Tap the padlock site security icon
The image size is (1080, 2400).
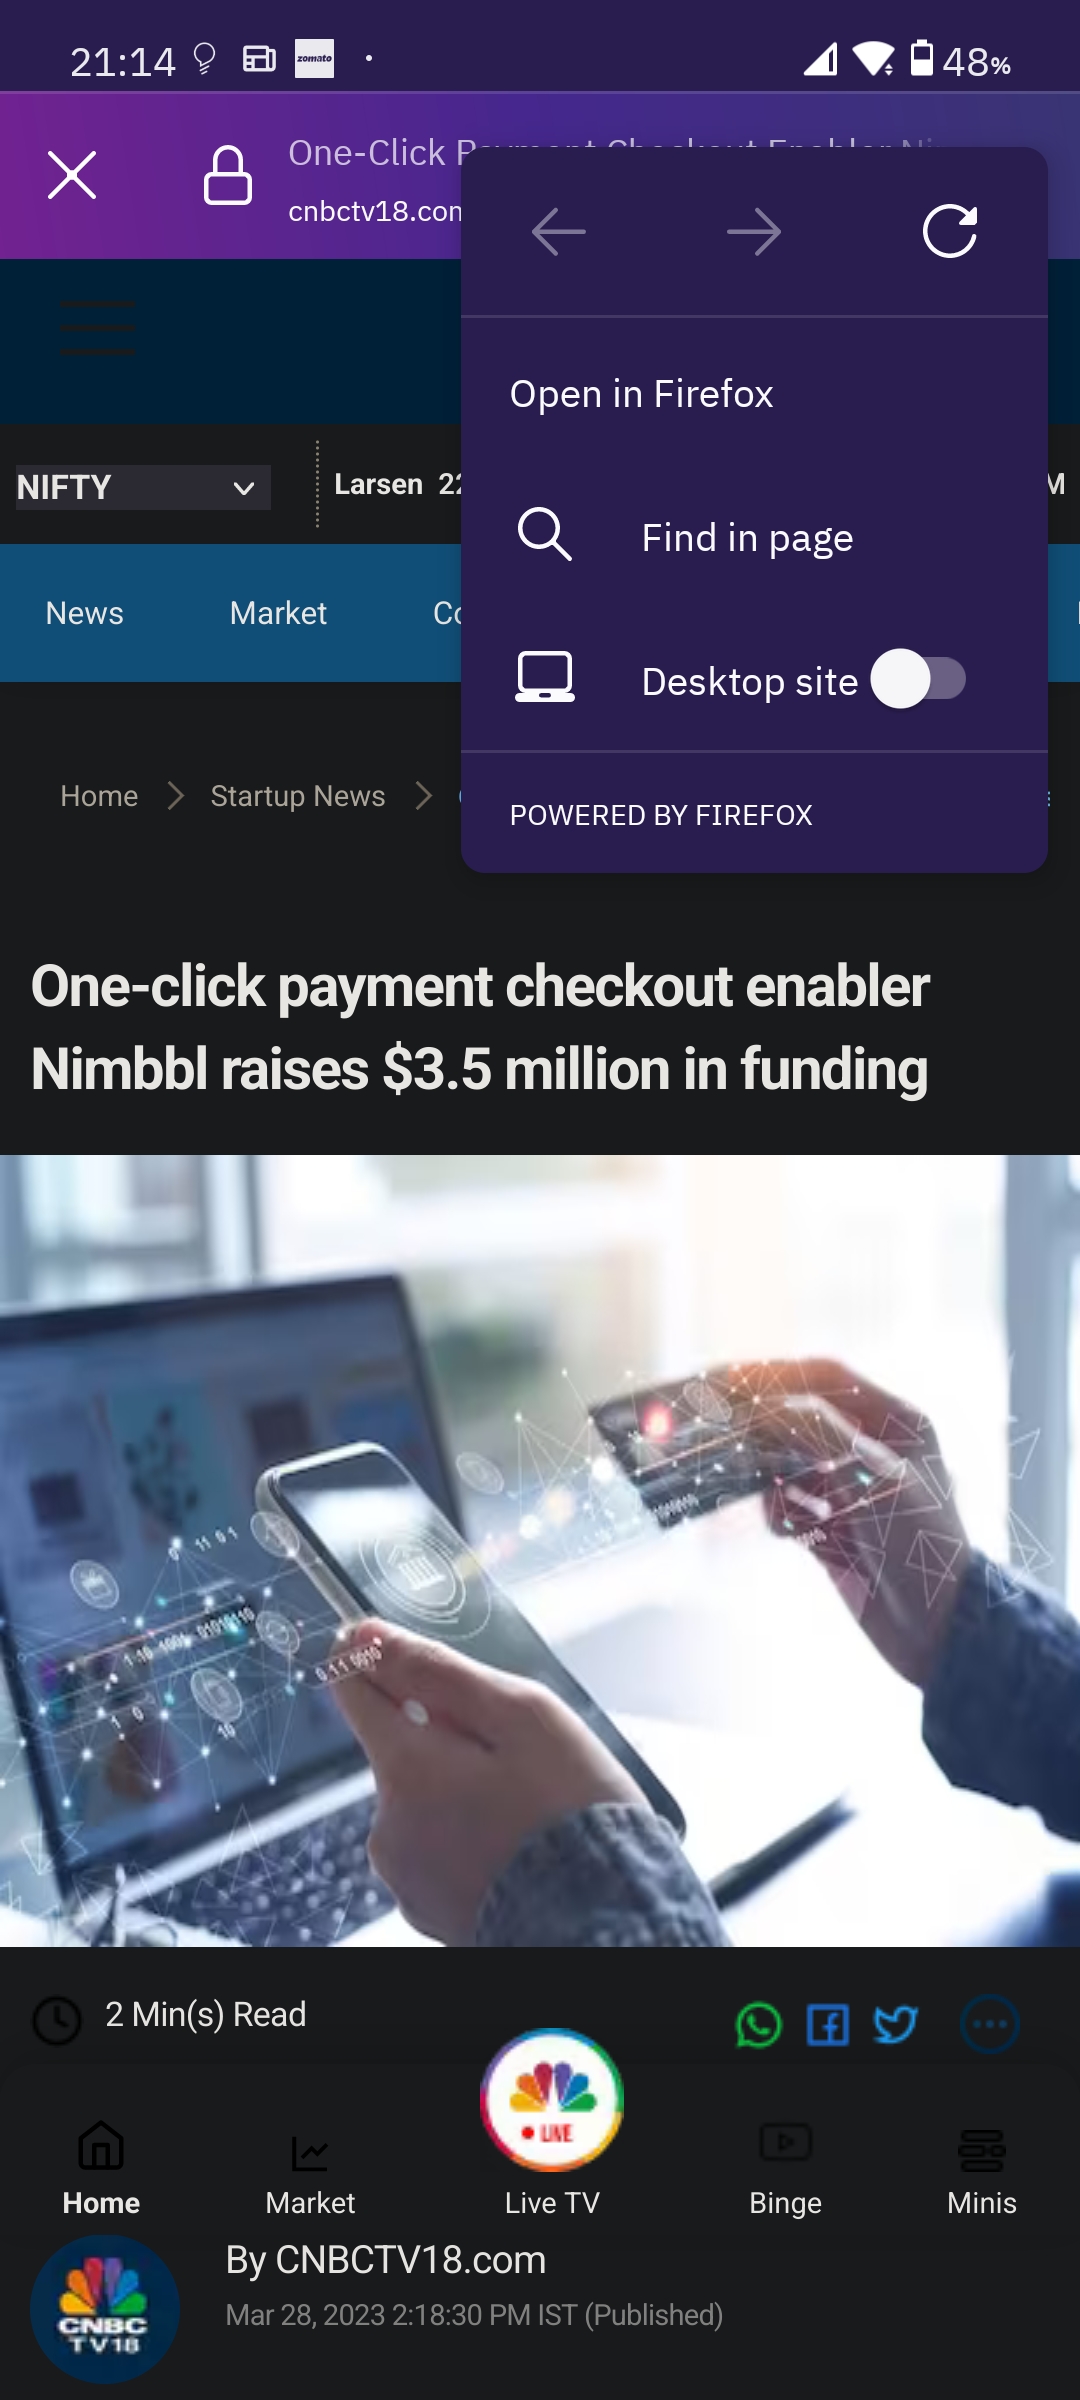tap(228, 175)
